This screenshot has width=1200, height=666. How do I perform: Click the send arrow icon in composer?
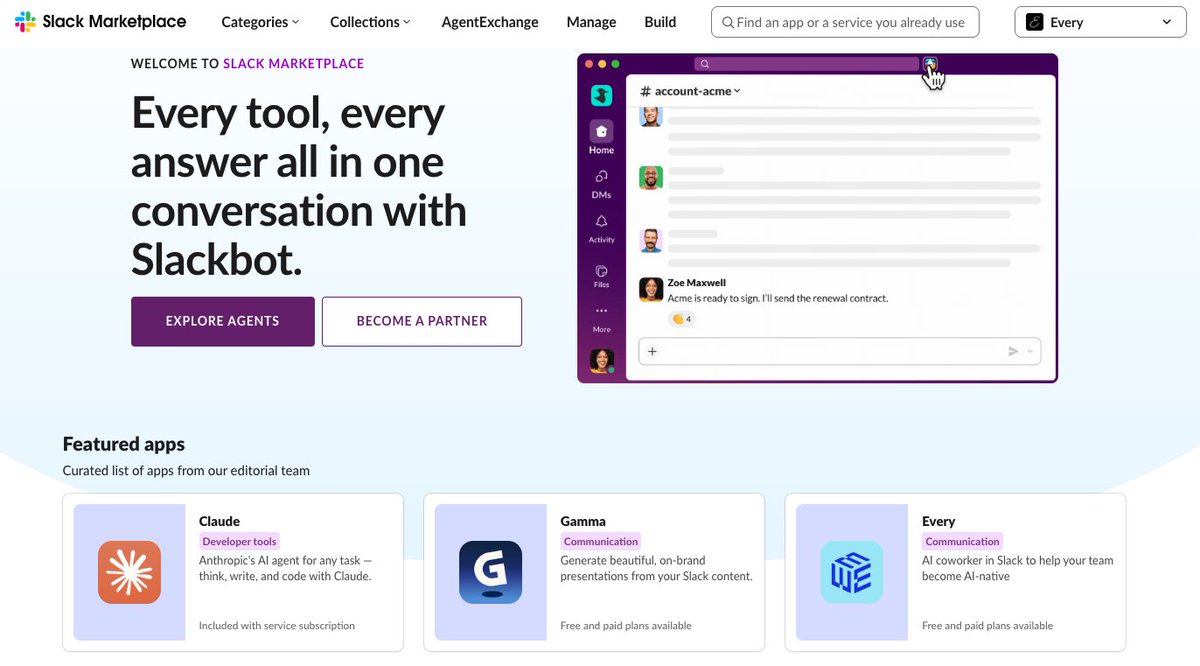click(x=1013, y=351)
